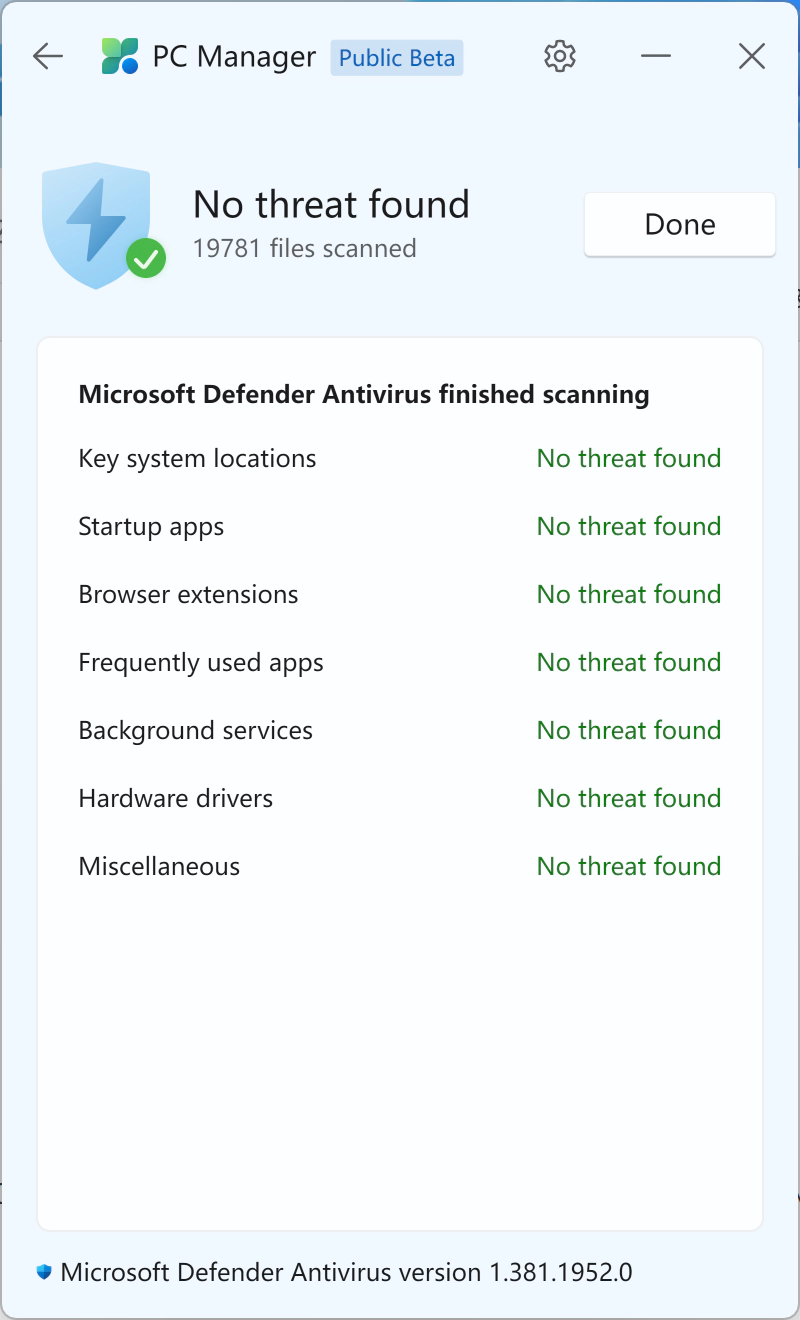Click the Startup apps row label
Image resolution: width=800 pixels, height=1320 pixels.
(151, 527)
